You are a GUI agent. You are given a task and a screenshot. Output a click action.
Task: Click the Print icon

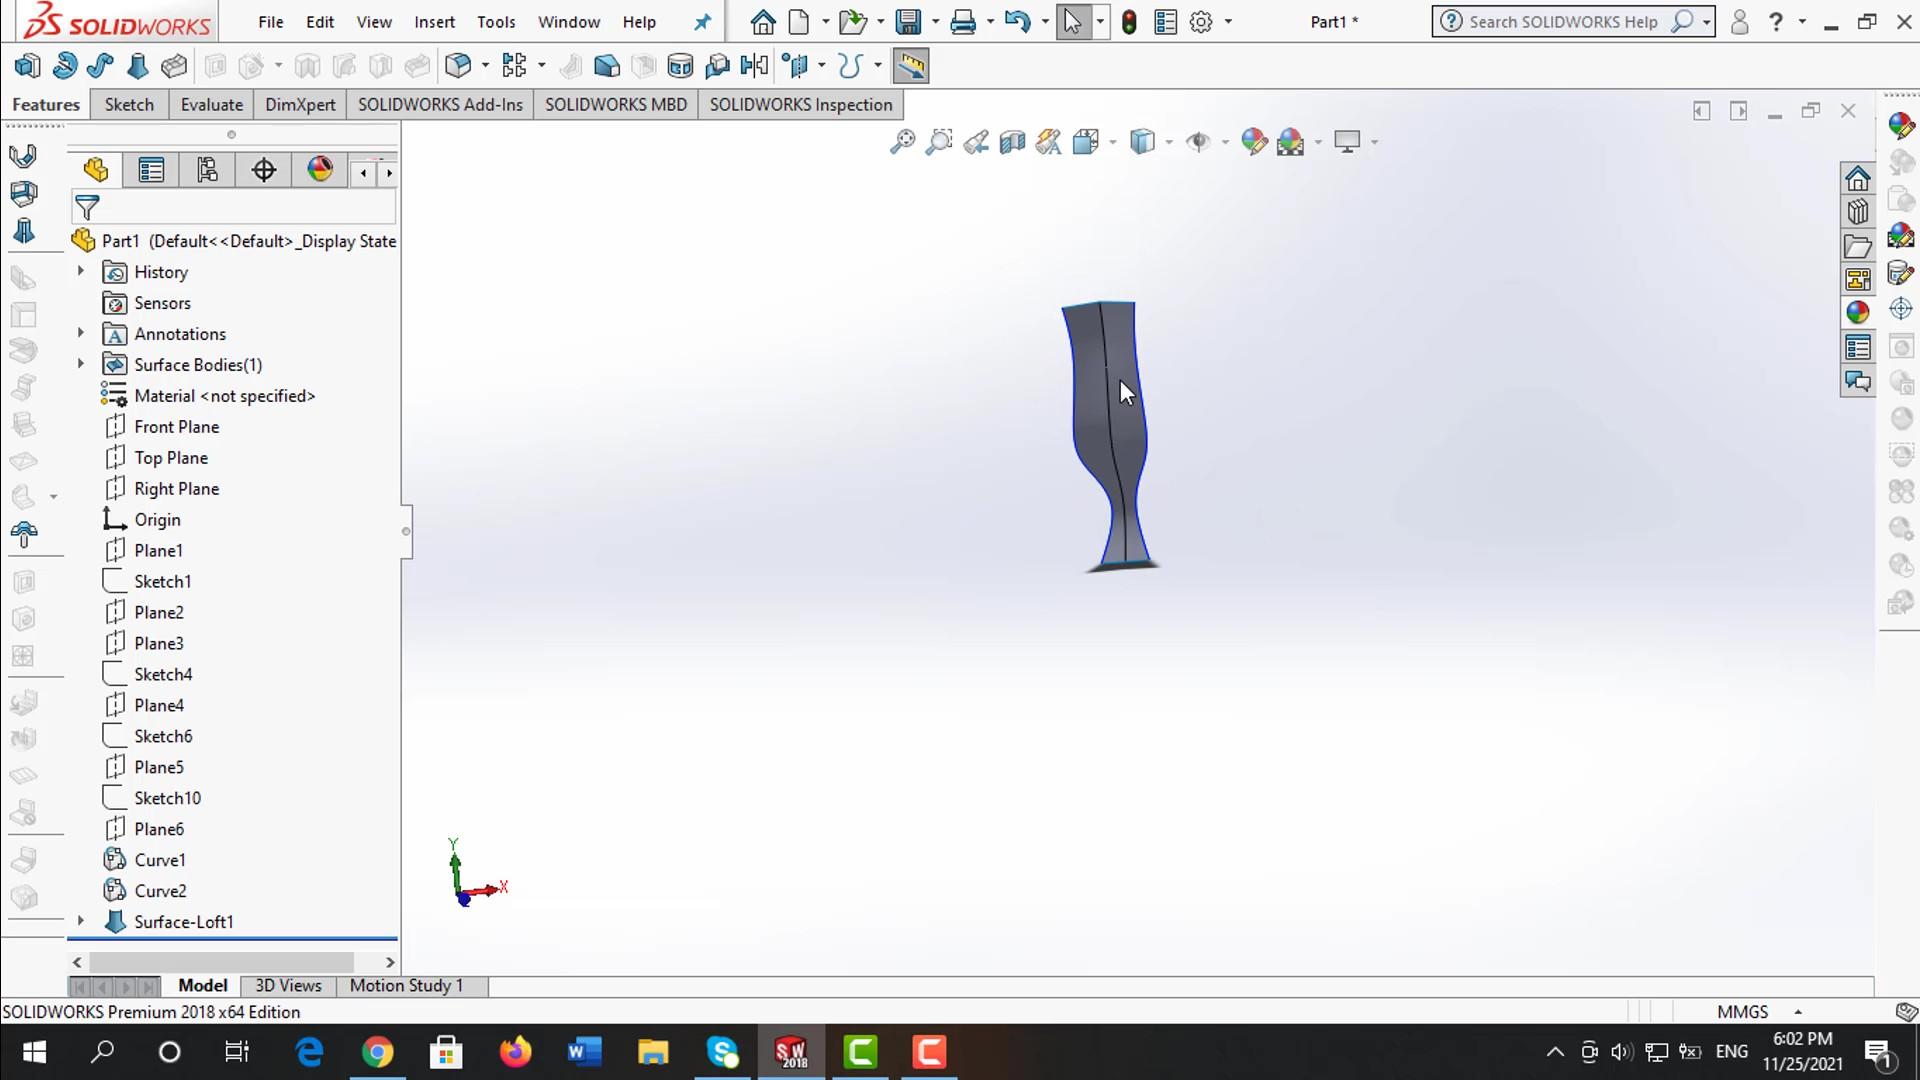[963, 22]
